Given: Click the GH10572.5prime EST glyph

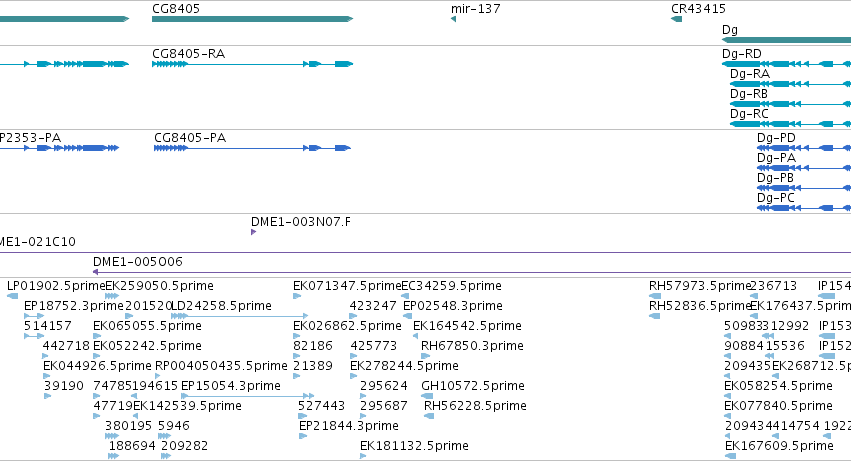Looking at the screenshot, I should 427,396.
